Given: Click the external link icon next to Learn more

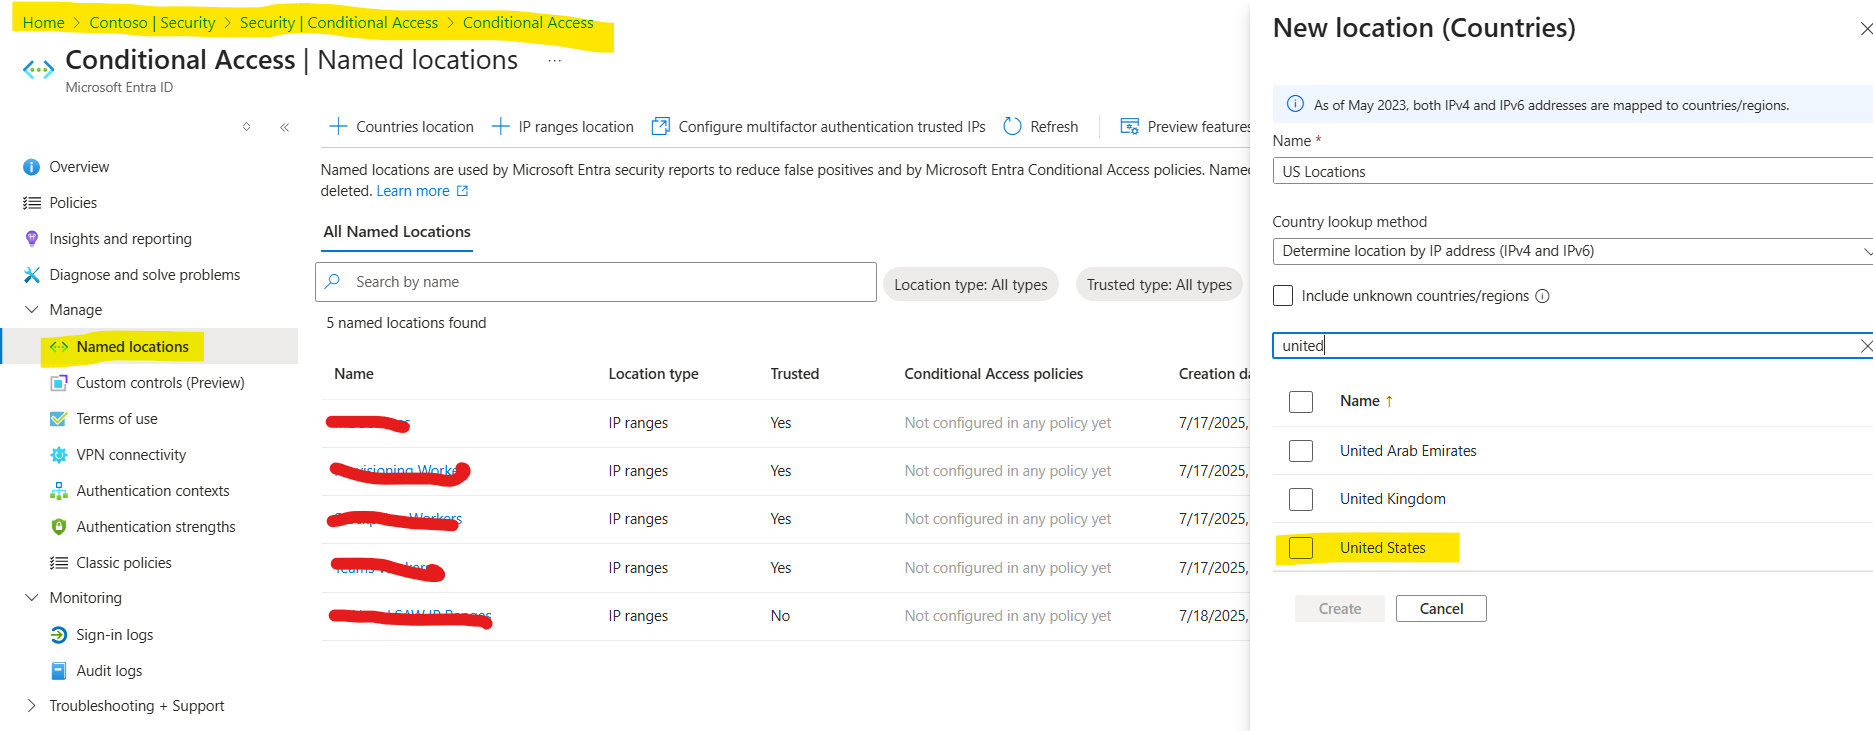Looking at the screenshot, I should pyautogui.click(x=462, y=191).
